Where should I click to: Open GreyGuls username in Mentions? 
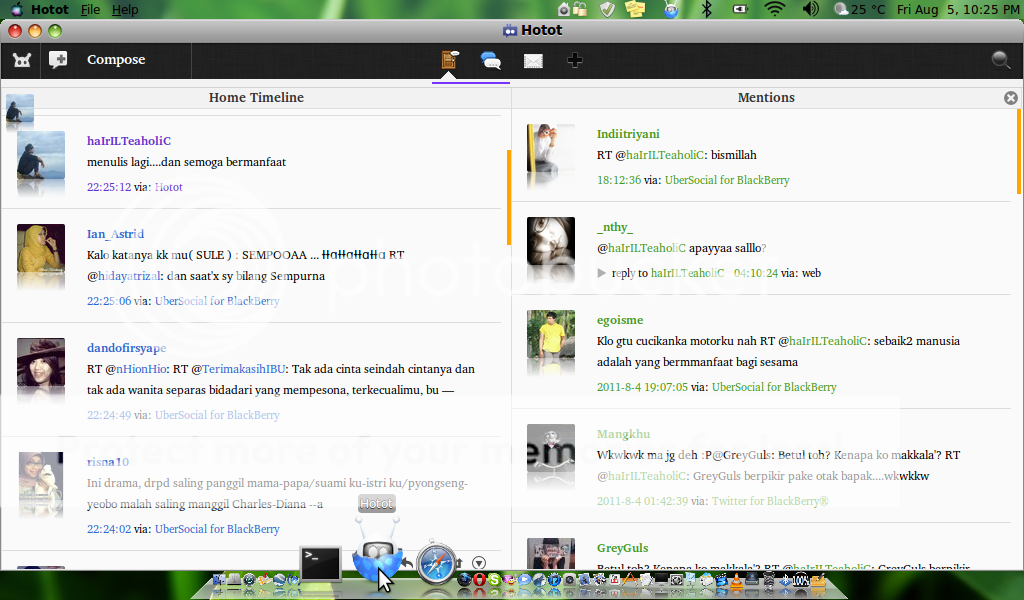(622, 548)
